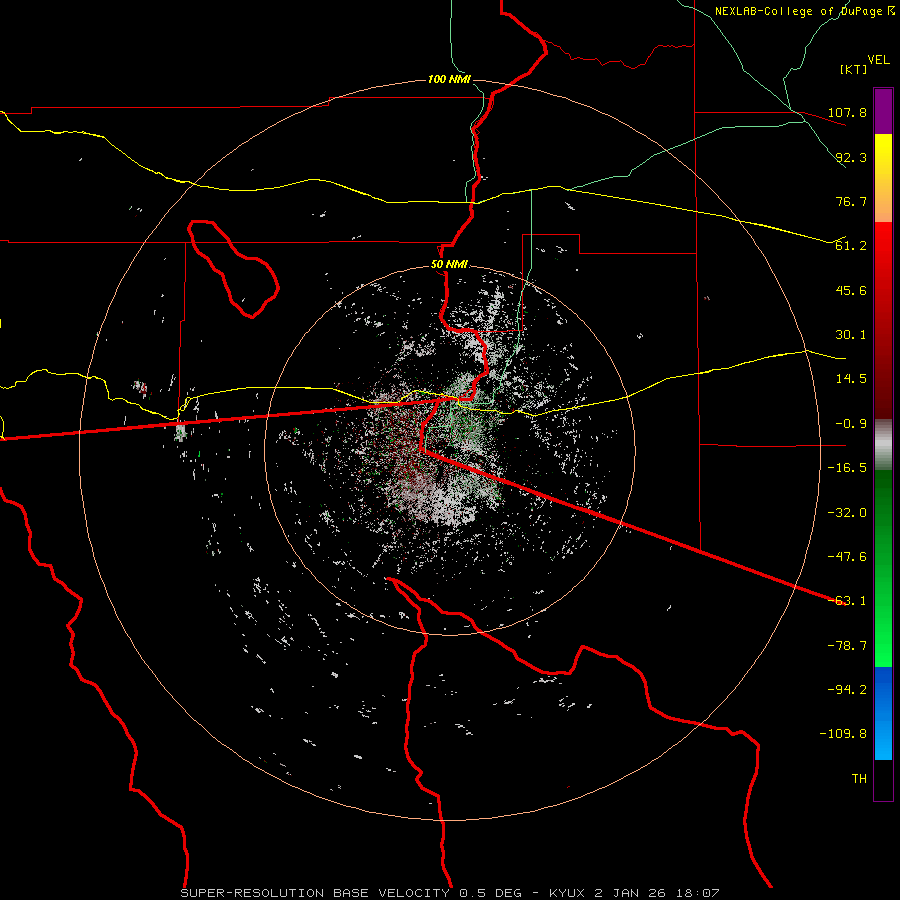Click the -16.5 velocity scale value
The width and height of the screenshot is (900, 900).
[x=847, y=468]
